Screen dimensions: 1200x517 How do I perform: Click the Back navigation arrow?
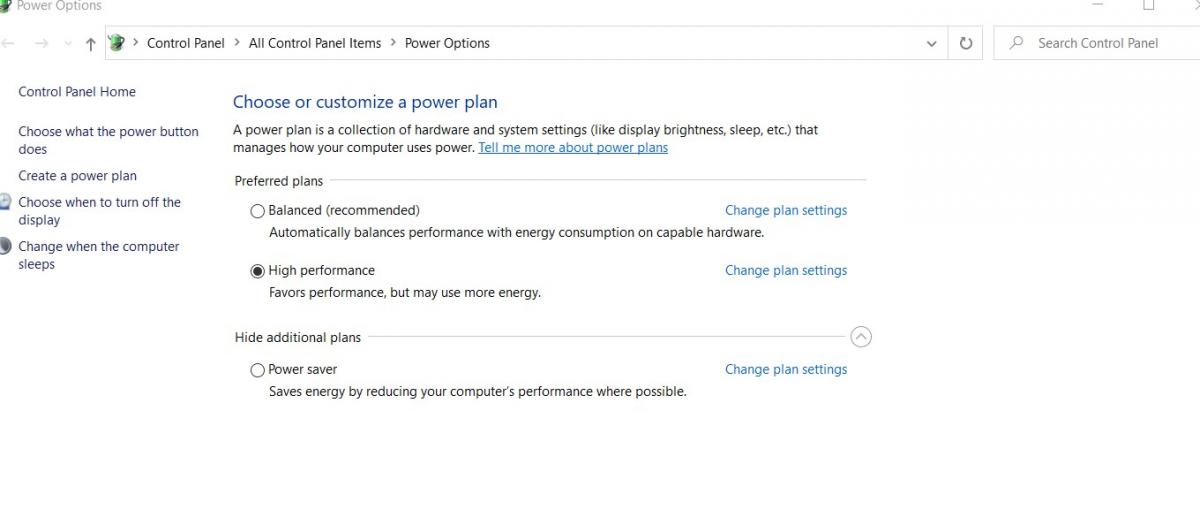point(7,43)
